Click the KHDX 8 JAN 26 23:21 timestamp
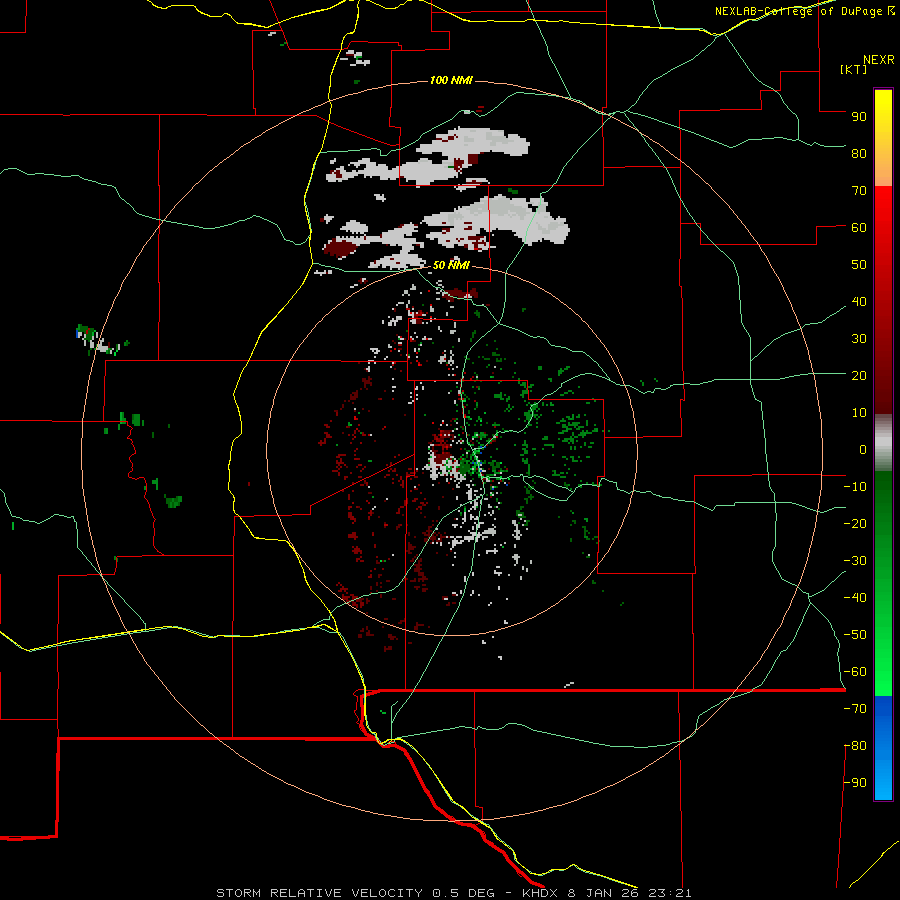Viewport: 900px width, 900px height. 607,893
